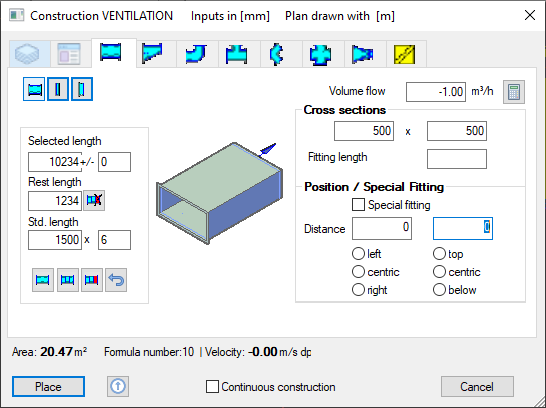The height and width of the screenshot is (408, 546).
Task: Click the Cancel button
Action: (x=477, y=386)
